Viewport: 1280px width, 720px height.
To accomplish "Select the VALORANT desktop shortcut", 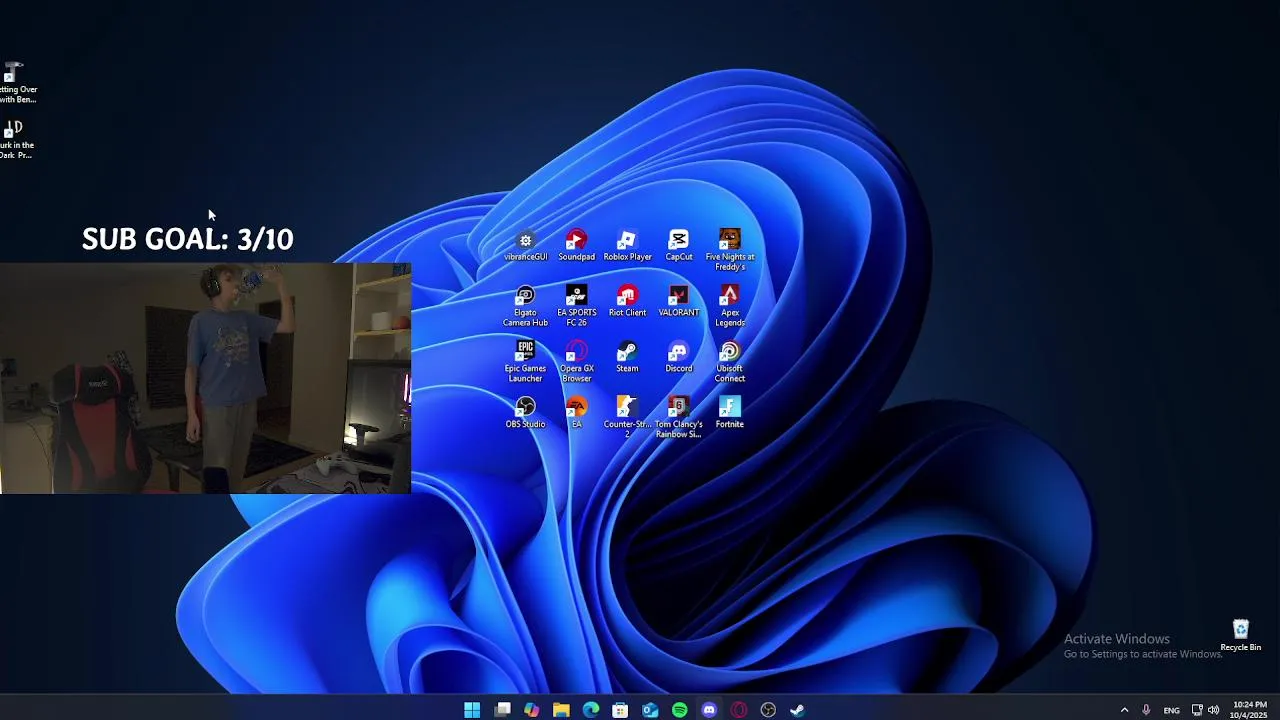I will (678, 302).
